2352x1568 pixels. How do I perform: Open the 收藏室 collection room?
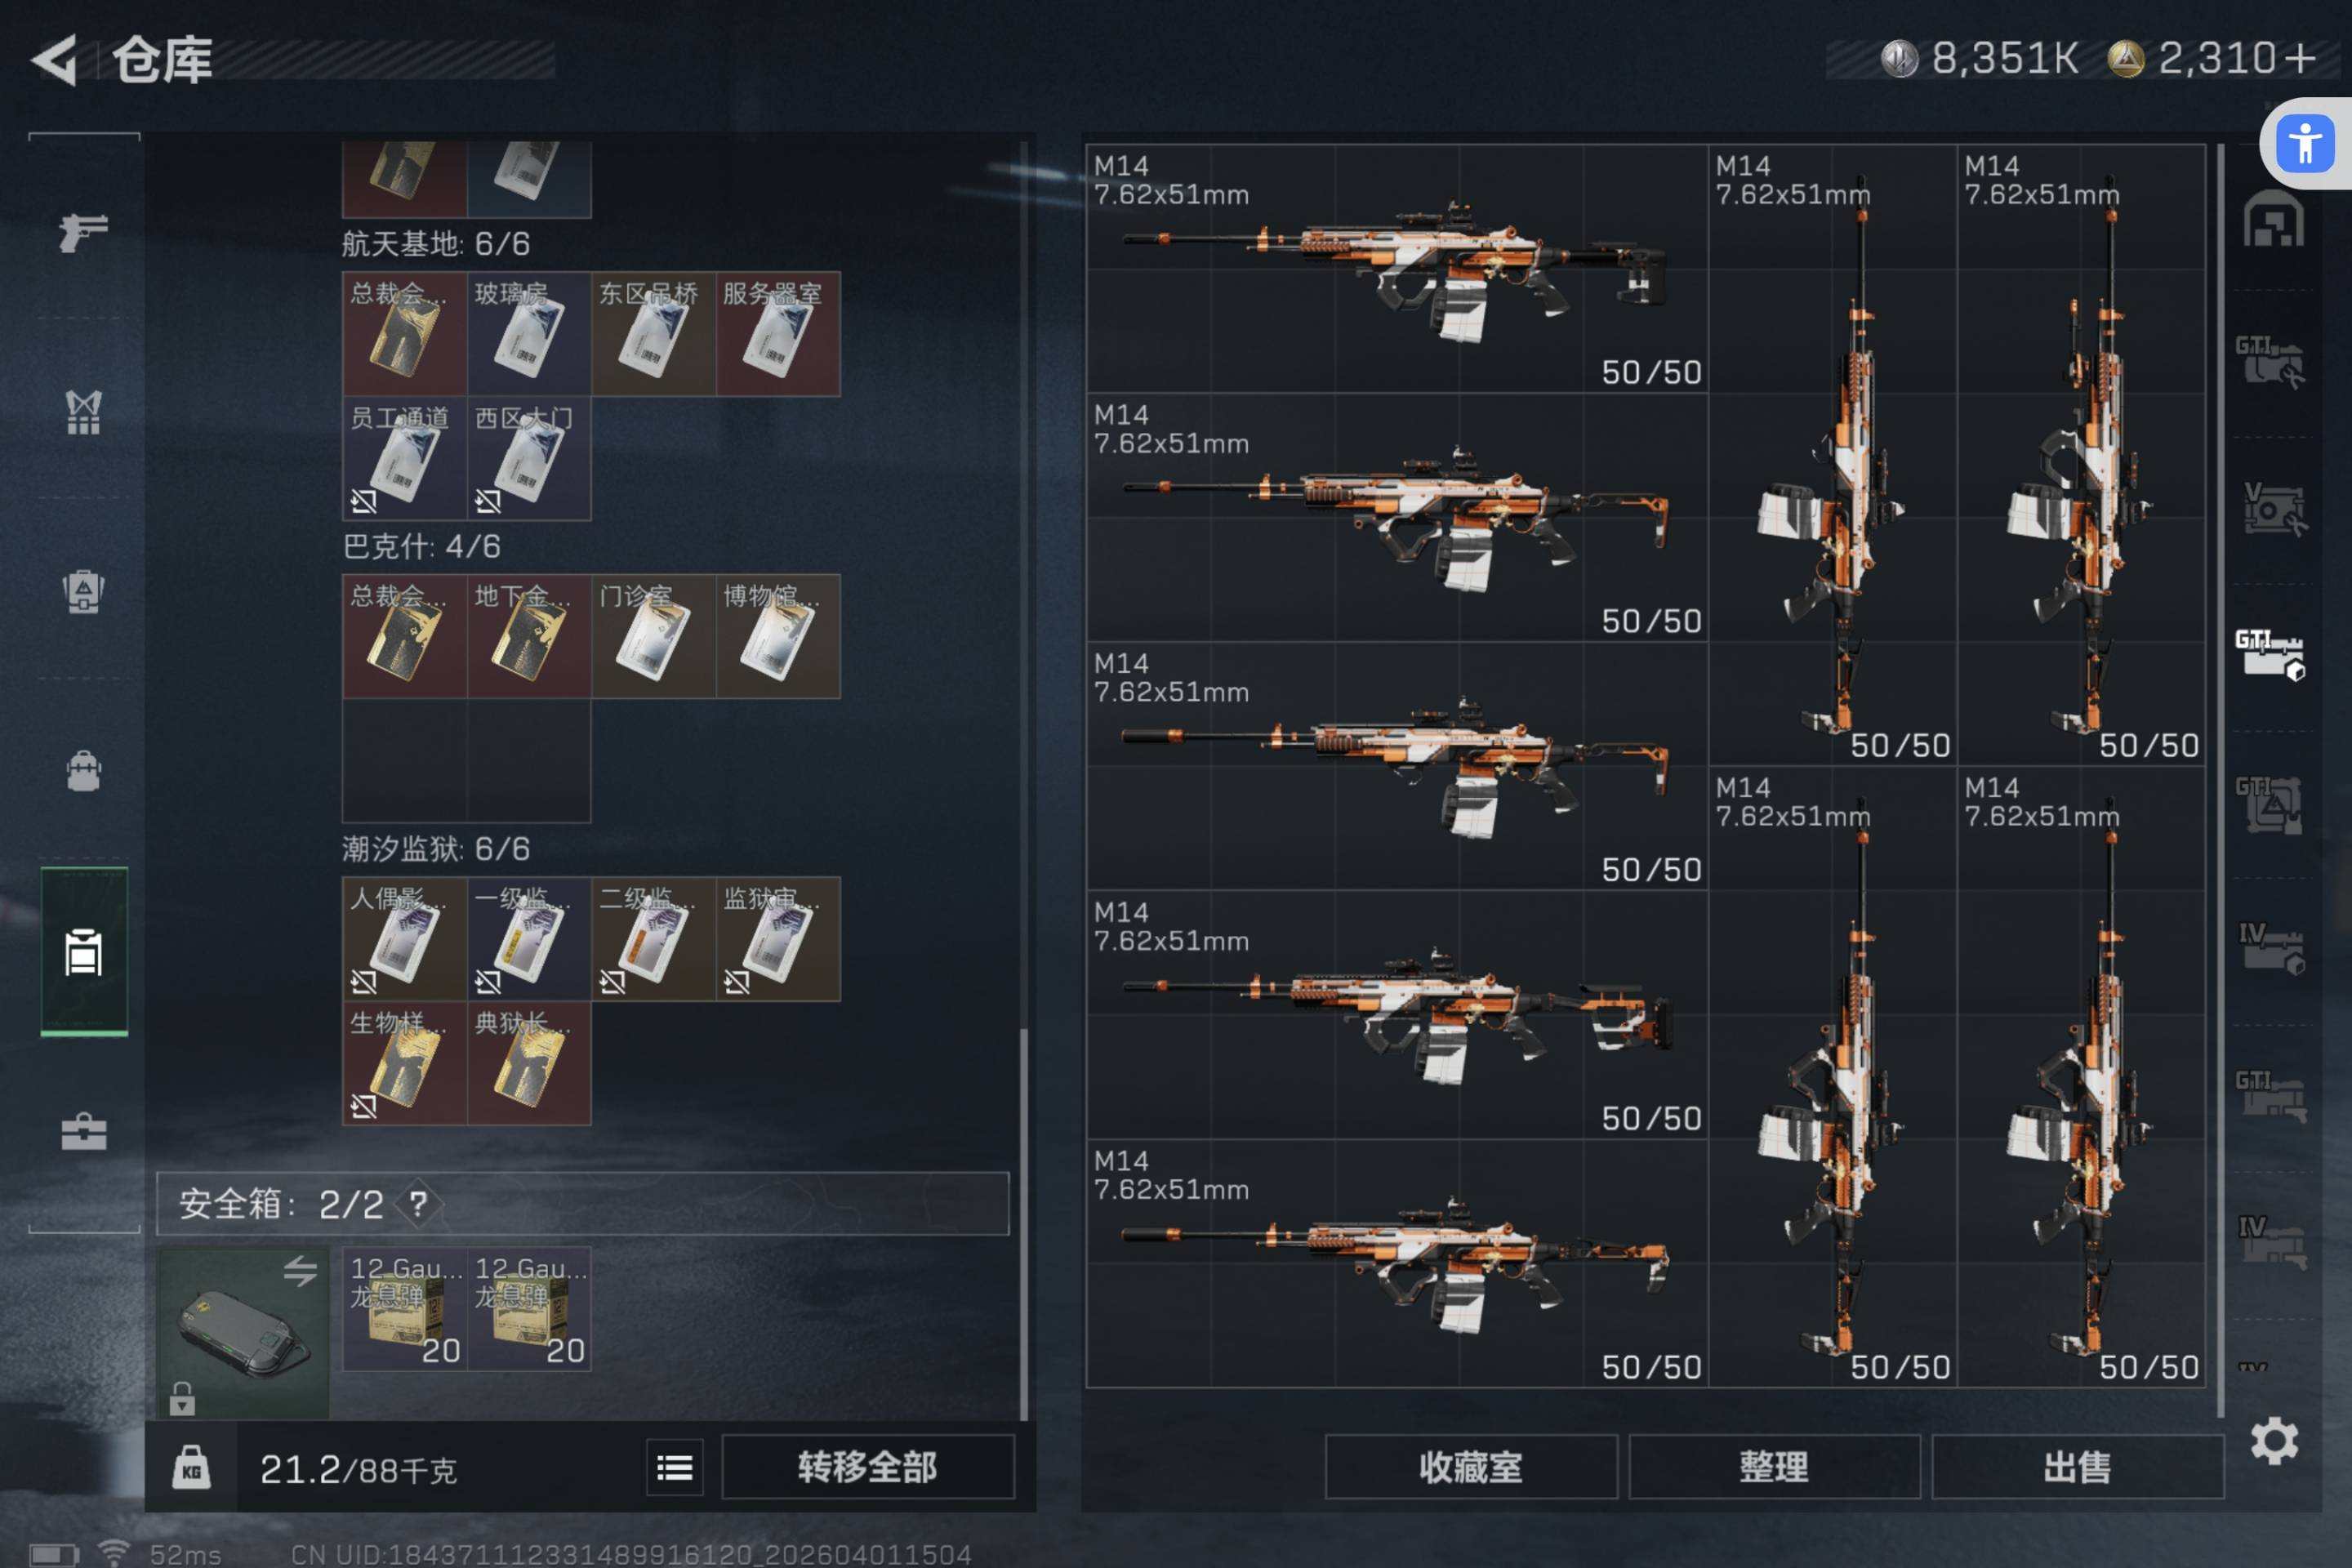(1471, 1468)
